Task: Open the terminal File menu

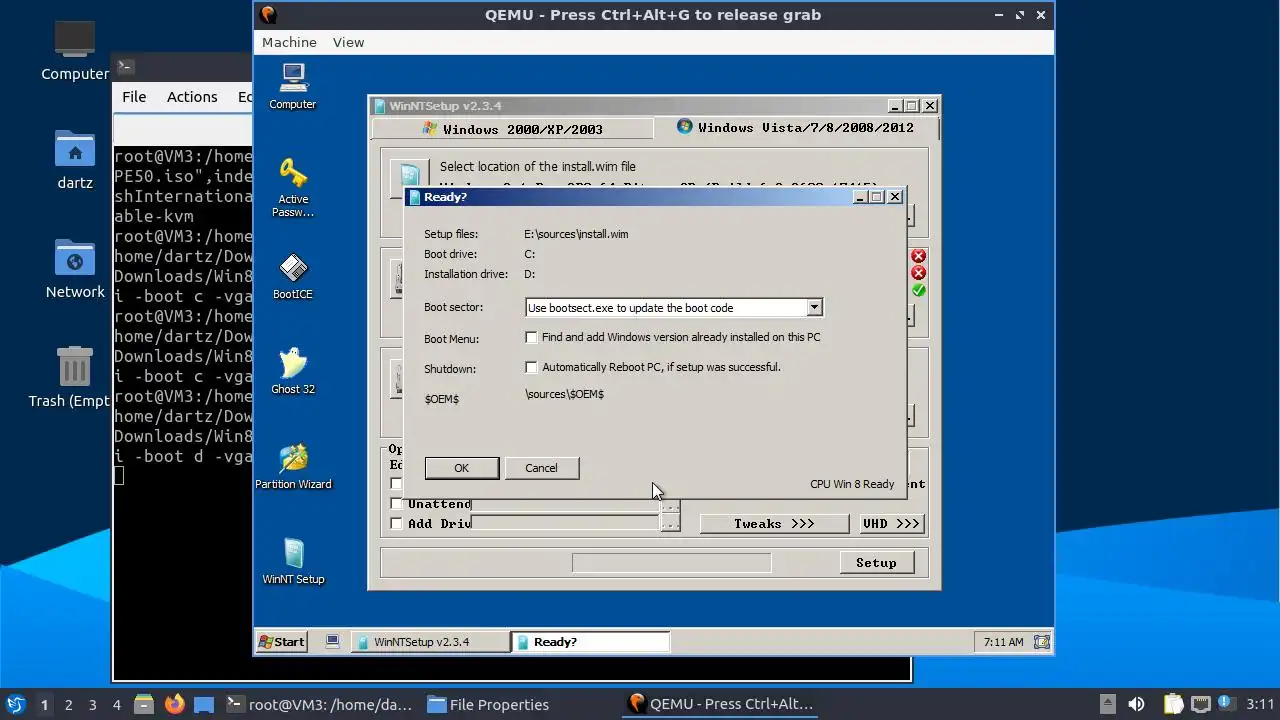Action: pos(134,97)
